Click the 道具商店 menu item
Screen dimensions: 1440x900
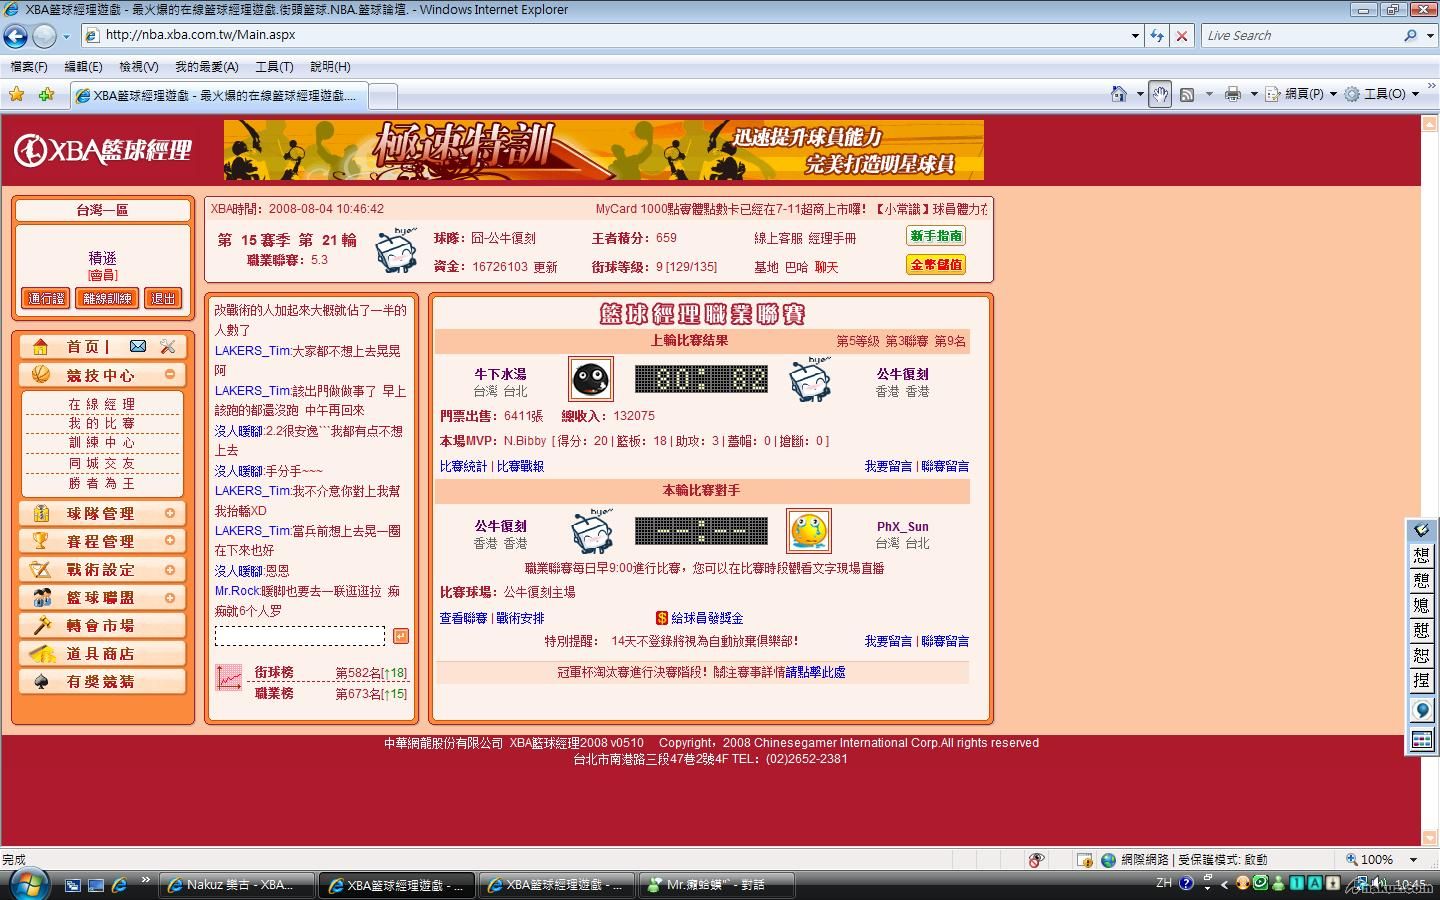click(102, 653)
